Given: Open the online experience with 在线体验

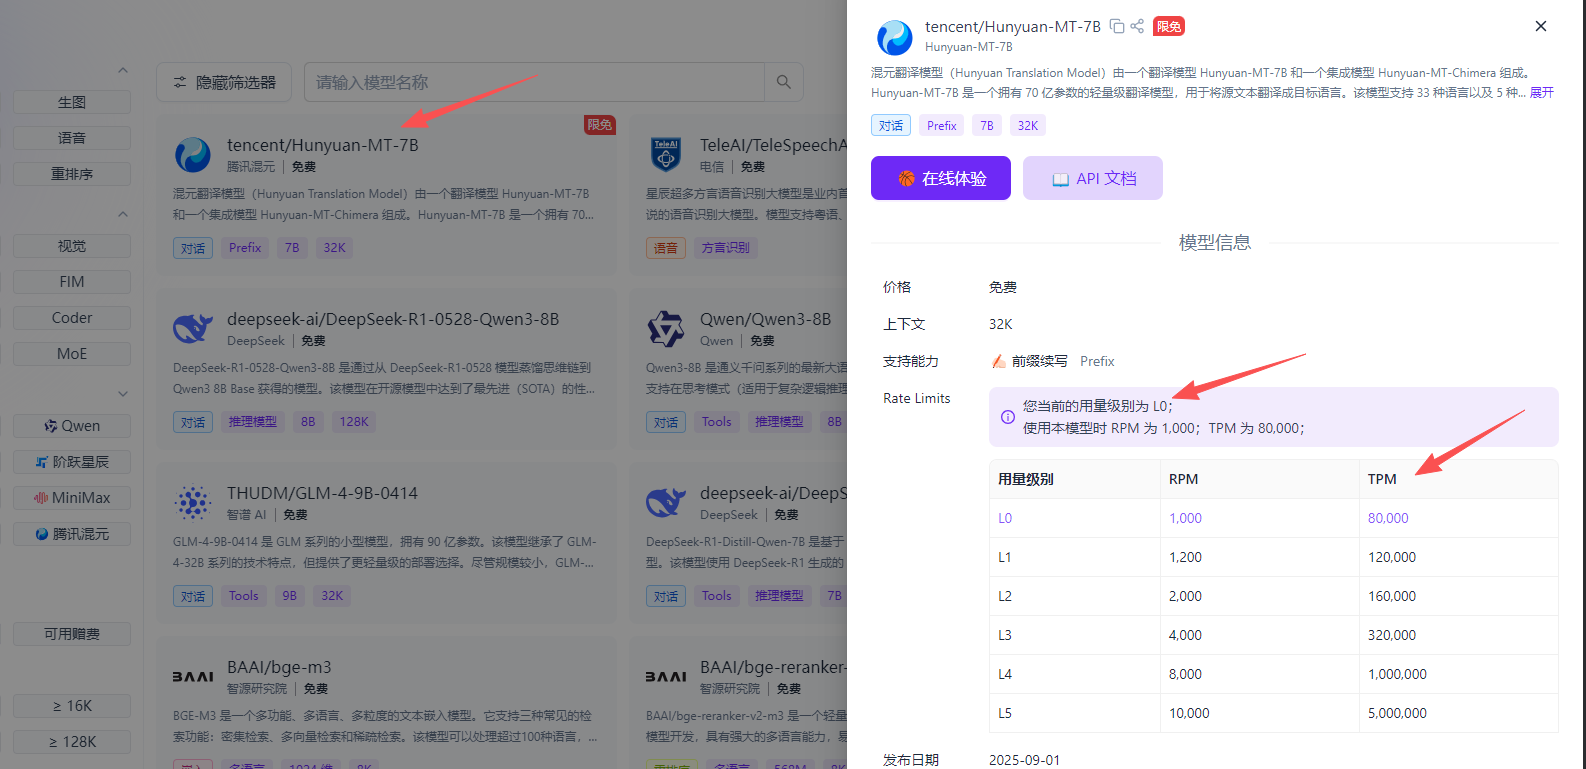Looking at the screenshot, I should 941,178.
